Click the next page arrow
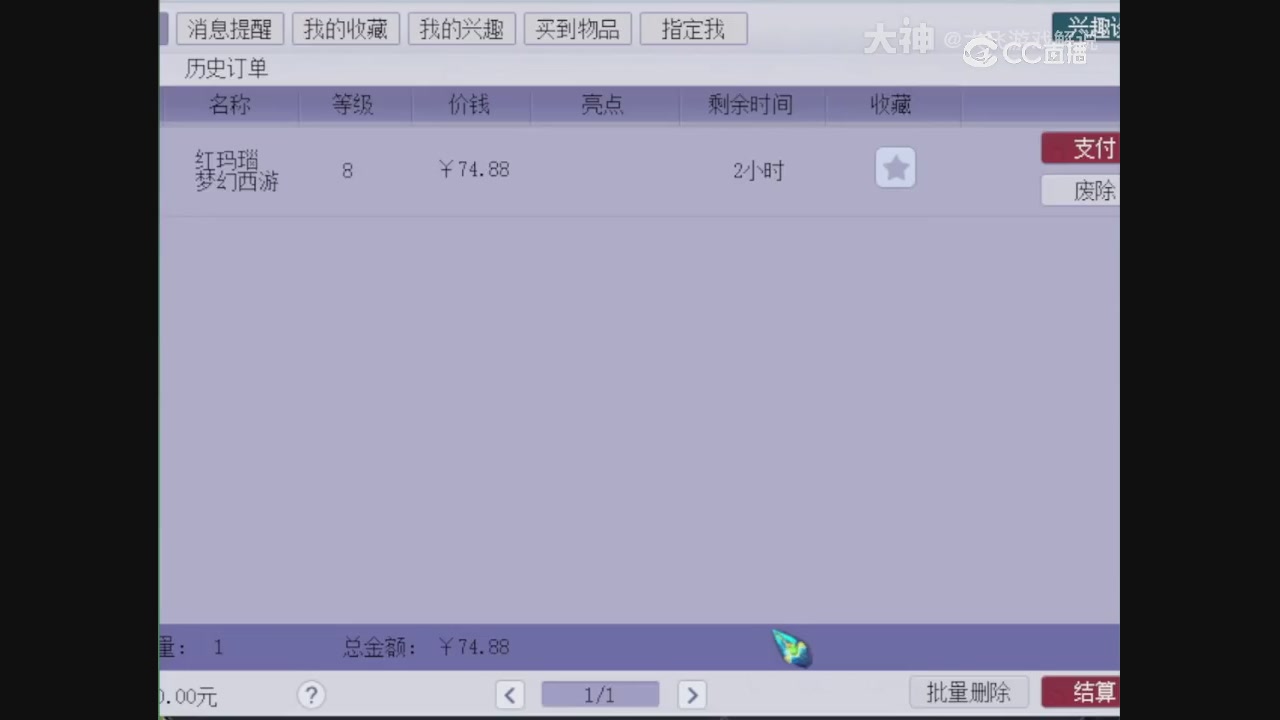 (692, 694)
